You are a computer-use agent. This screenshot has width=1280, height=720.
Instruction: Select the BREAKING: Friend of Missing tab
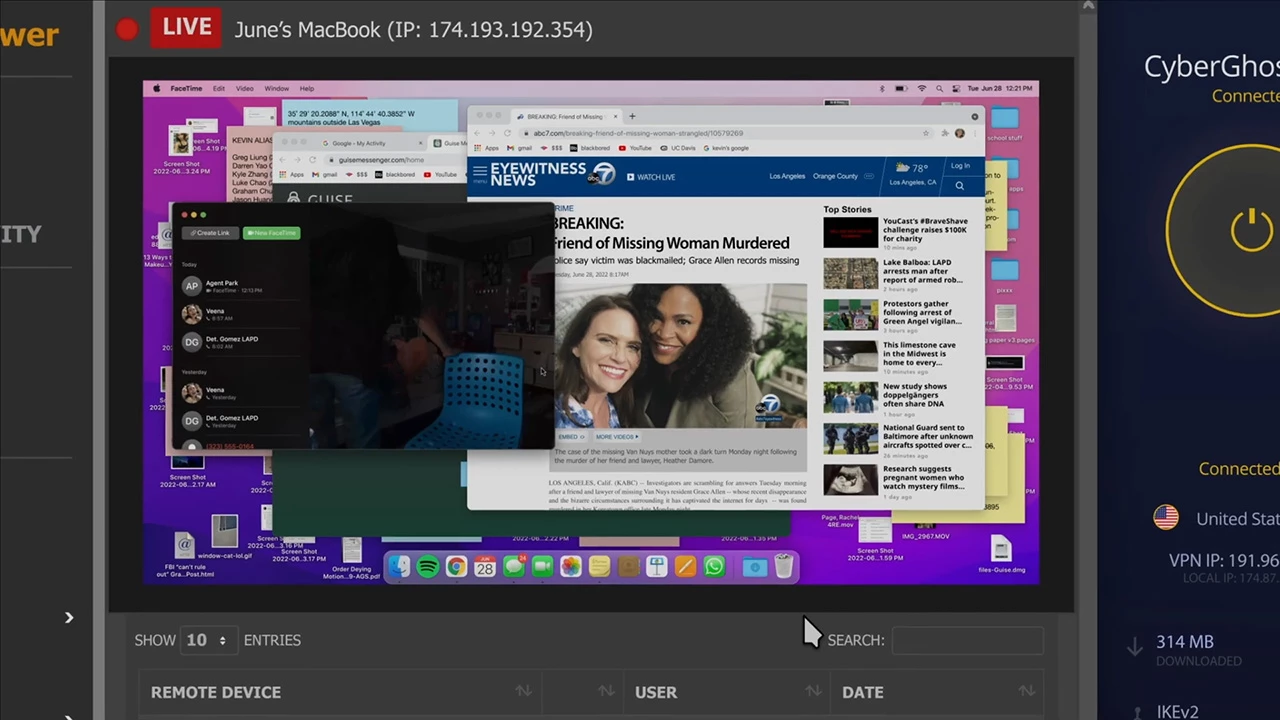[x=565, y=116]
